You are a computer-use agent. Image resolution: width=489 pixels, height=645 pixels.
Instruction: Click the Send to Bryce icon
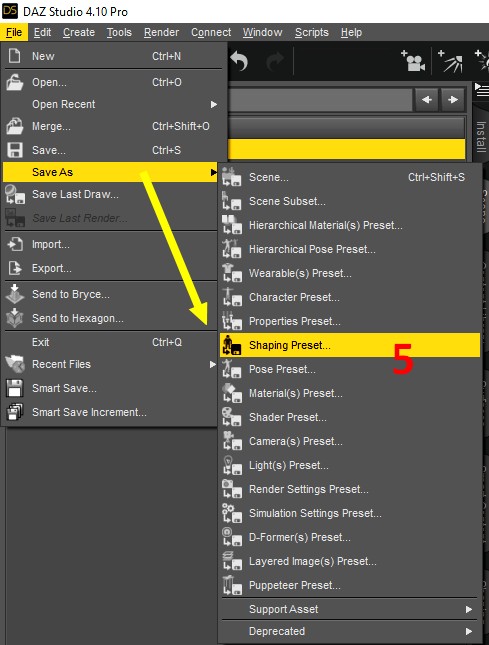pyautogui.click(x=15, y=294)
